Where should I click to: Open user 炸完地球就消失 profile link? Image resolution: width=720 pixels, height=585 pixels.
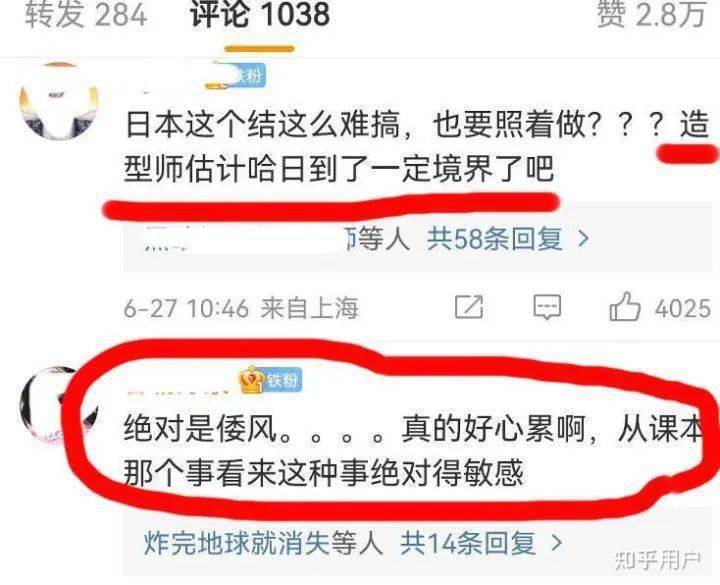coord(236,543)
